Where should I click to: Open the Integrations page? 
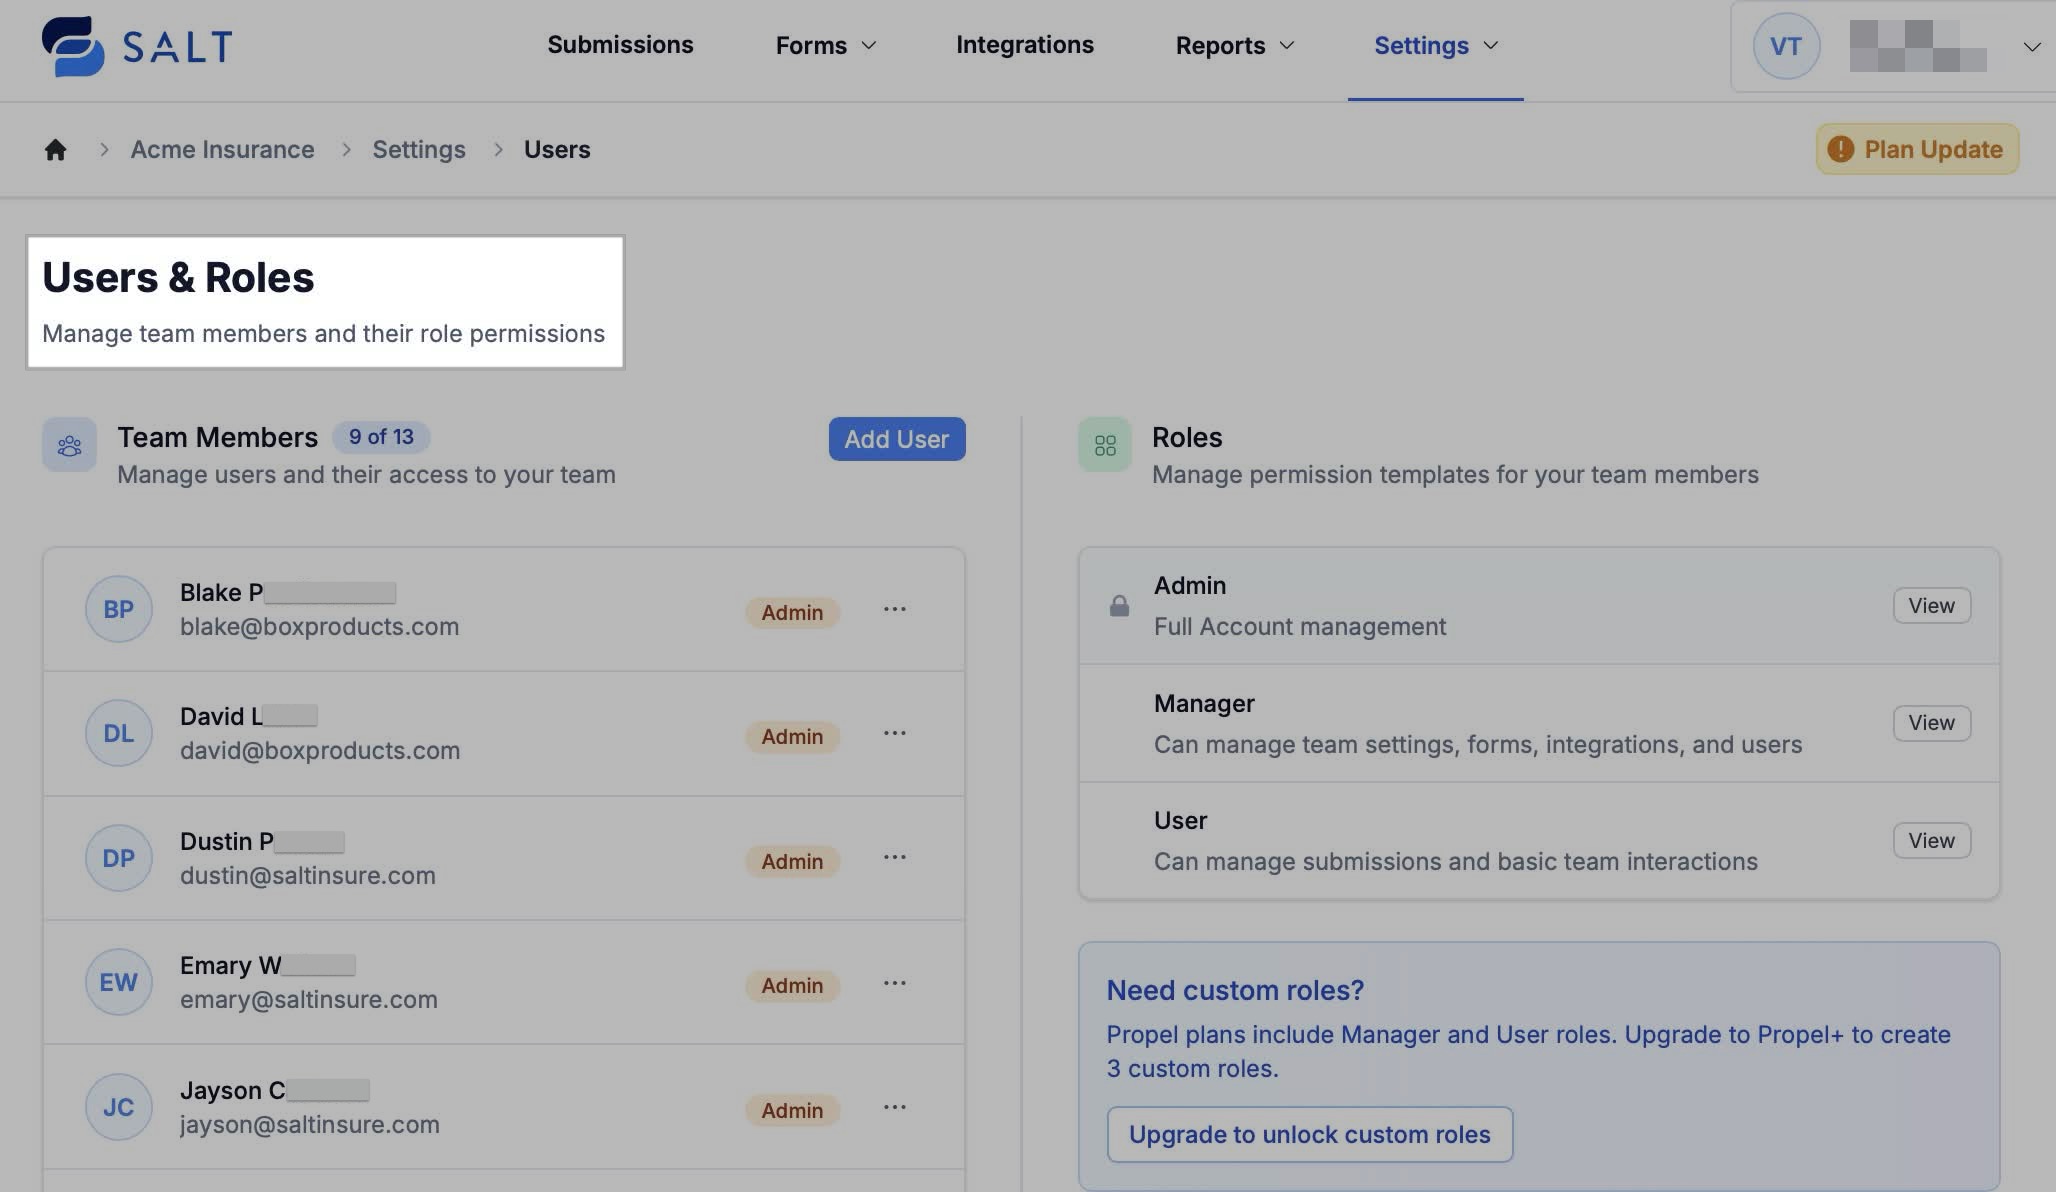(x=1024, y=45)
